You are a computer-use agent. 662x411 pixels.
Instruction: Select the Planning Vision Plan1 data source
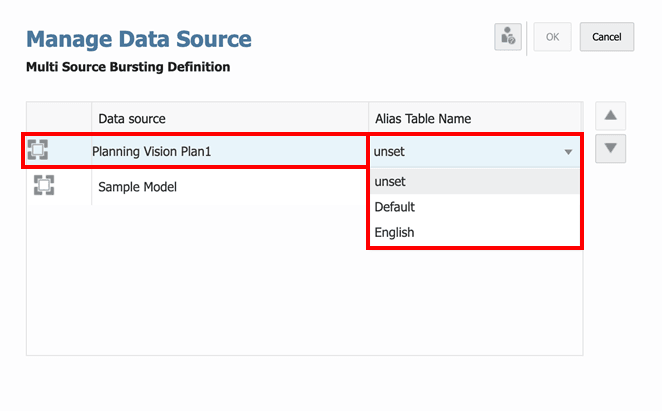150,152
